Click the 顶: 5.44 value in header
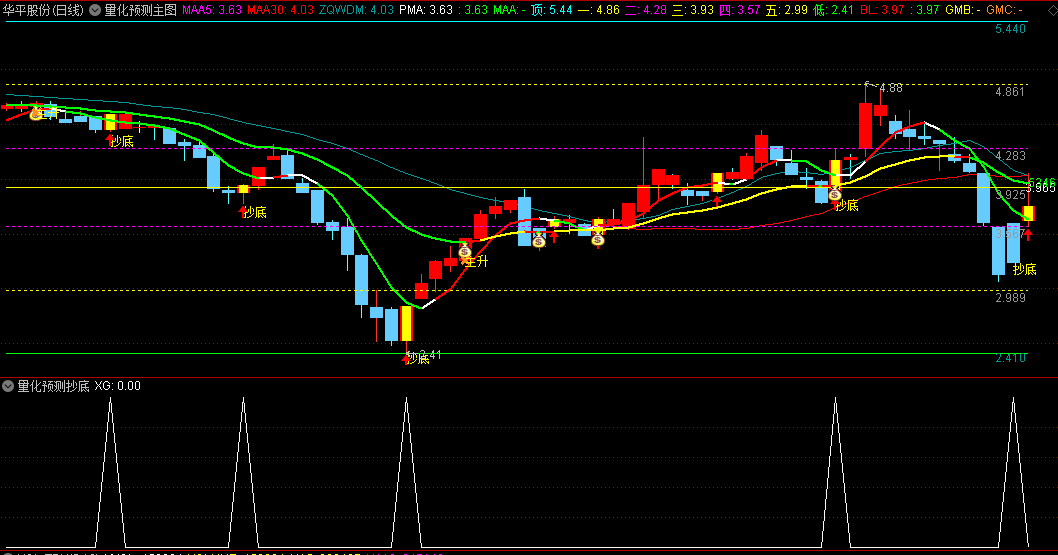Screen dimensions: 1058x555 551,10
